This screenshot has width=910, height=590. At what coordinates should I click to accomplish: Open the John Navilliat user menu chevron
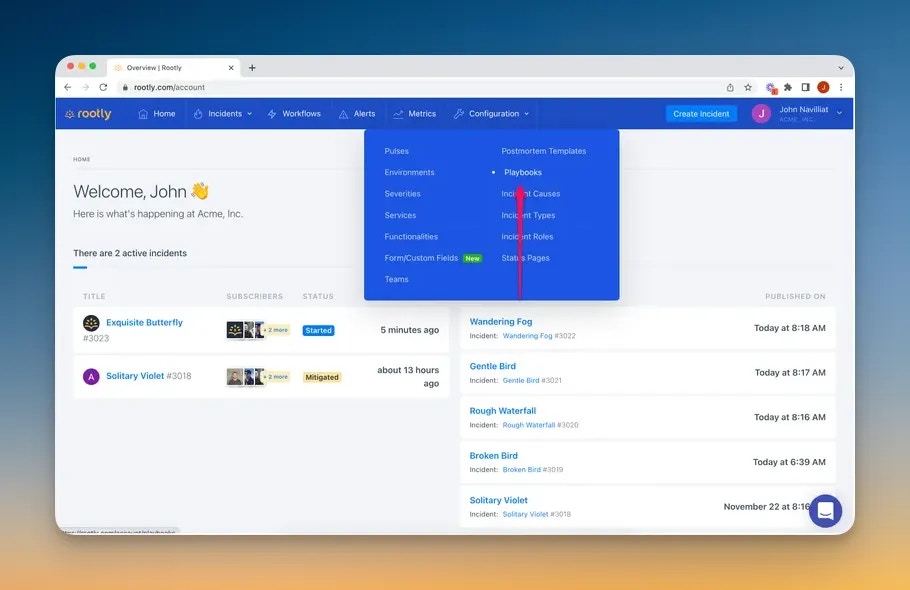point(839,113)
